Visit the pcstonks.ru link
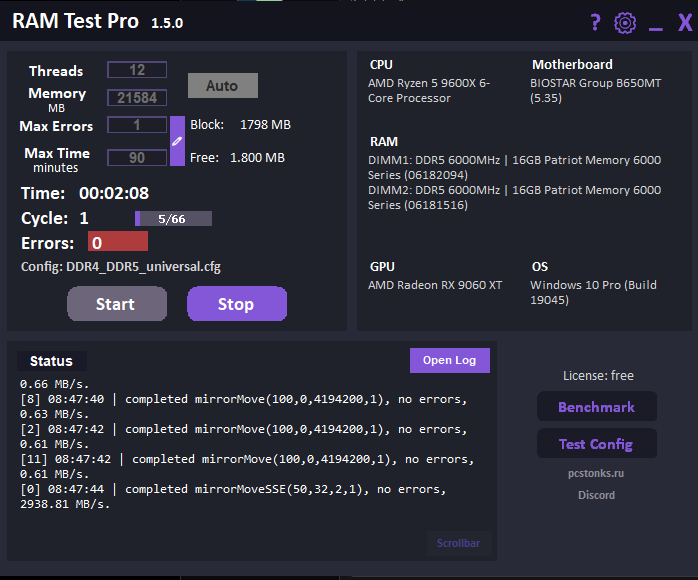The width and height of the screenshot is (698, 580). point(596,473)
